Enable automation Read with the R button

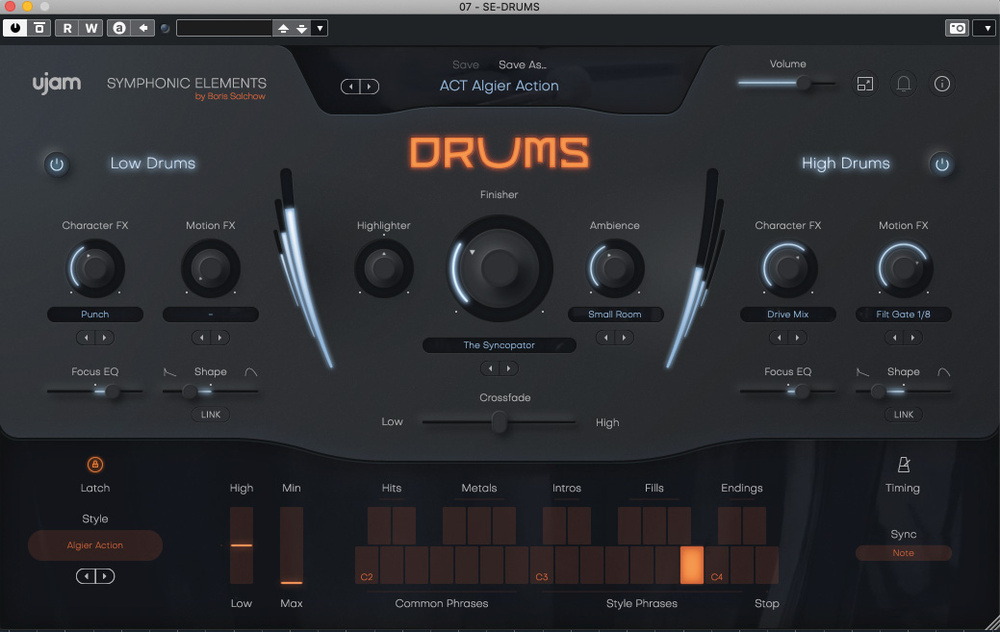click(66, 28)
